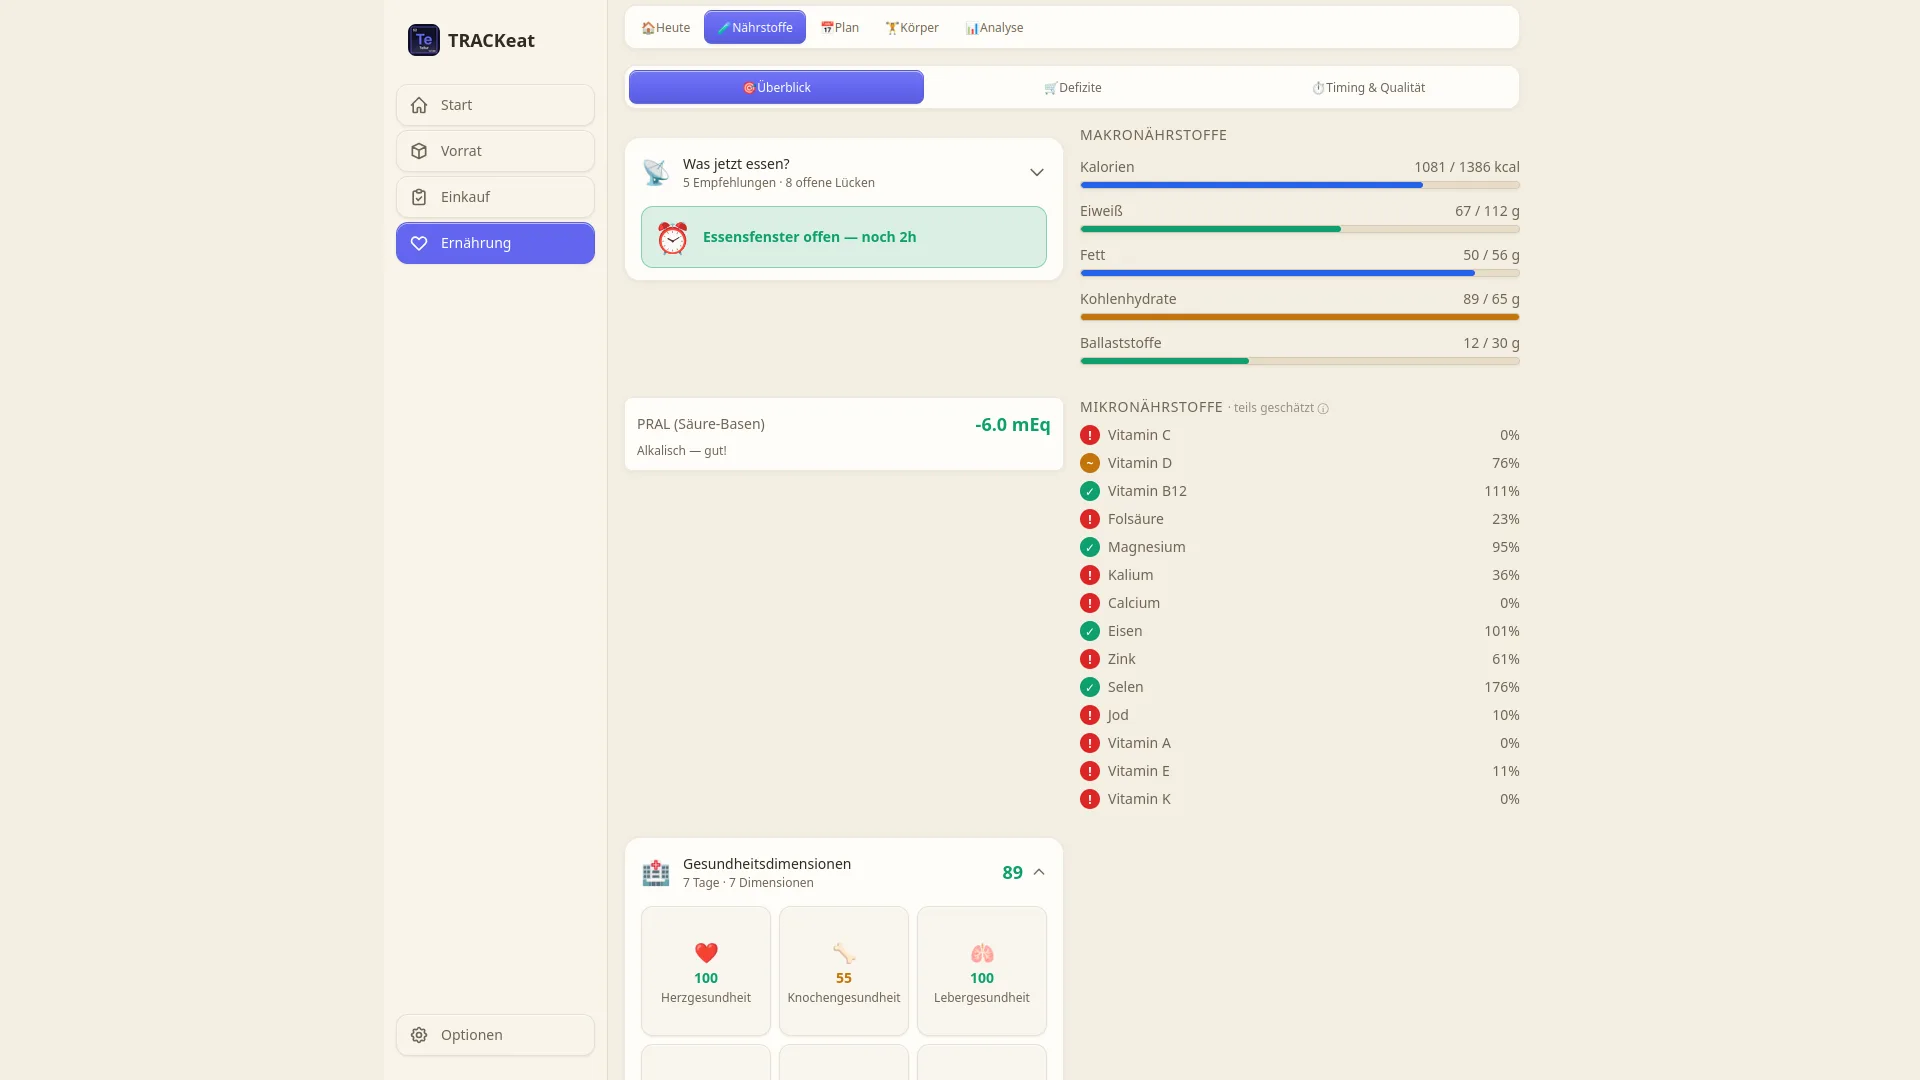Screen dimensions: 1920x1080
Task: Click the Kohlenhydrate progress bar
Action: point(1300,317)
